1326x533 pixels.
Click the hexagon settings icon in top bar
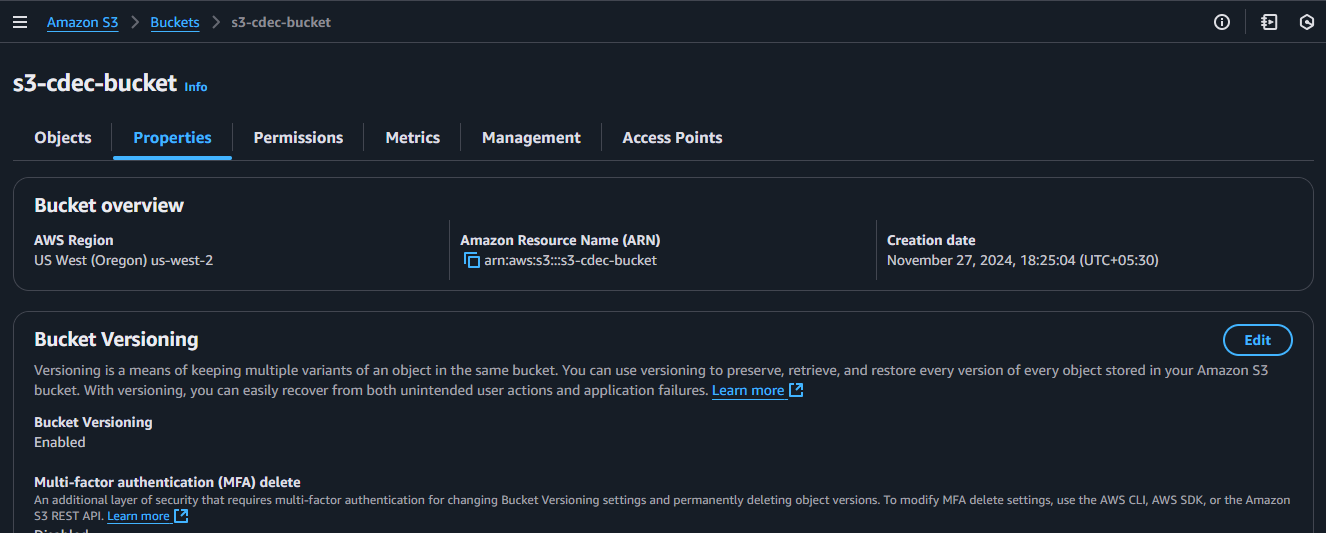1306,22
